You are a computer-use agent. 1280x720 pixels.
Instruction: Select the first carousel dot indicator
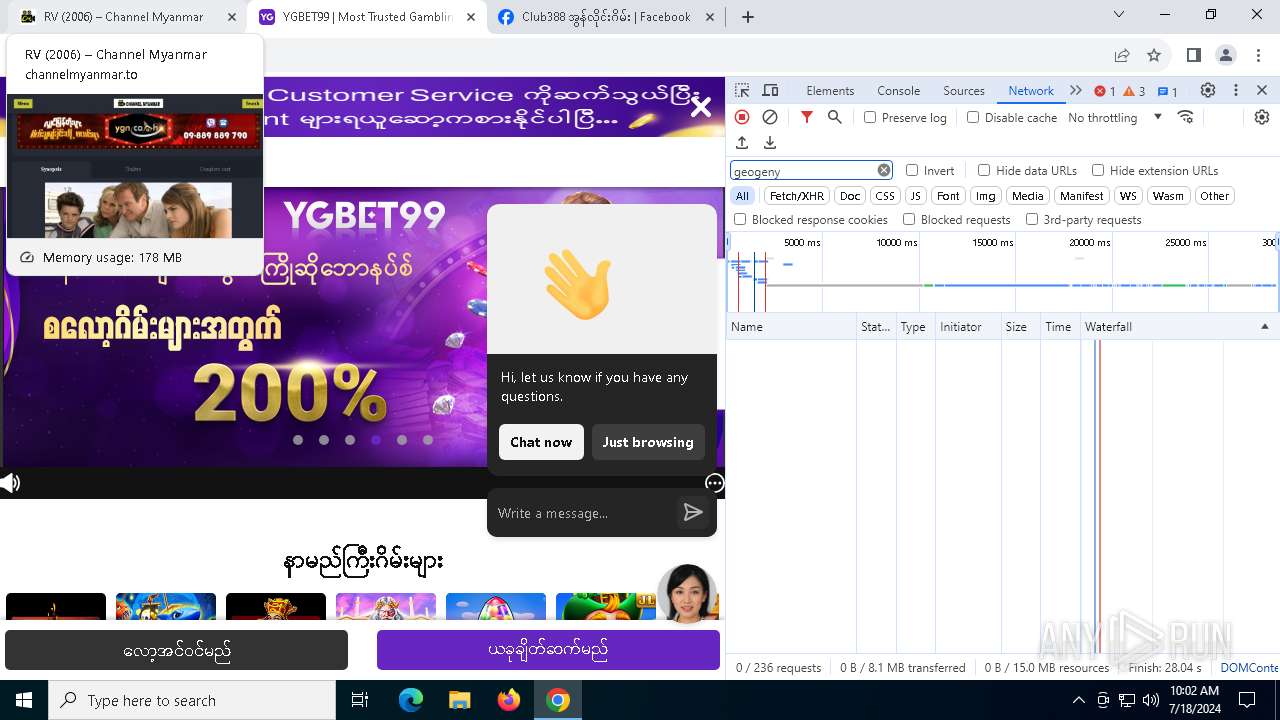pos(298,440)
